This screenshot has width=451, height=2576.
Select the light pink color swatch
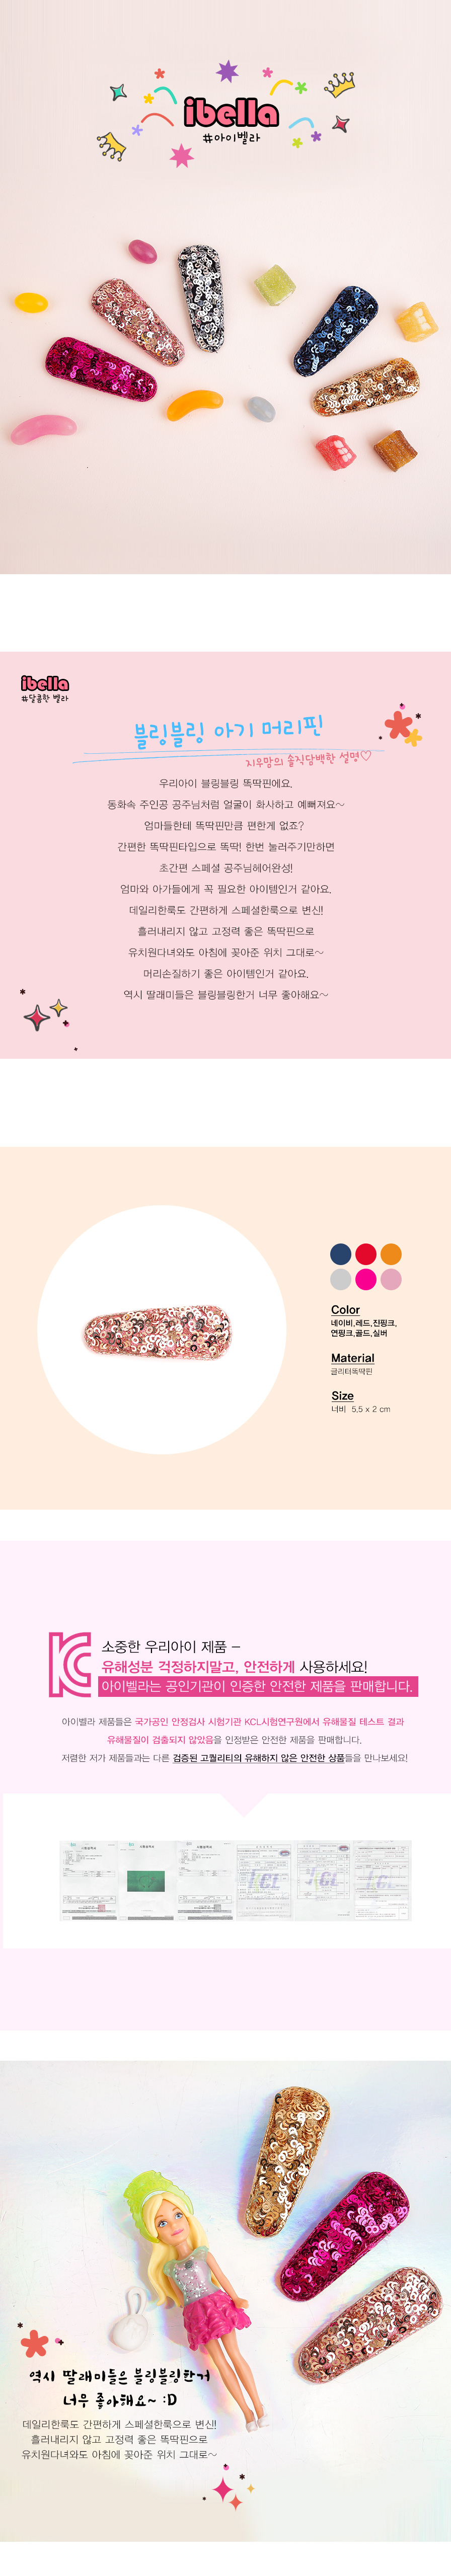pos(391,1279)
